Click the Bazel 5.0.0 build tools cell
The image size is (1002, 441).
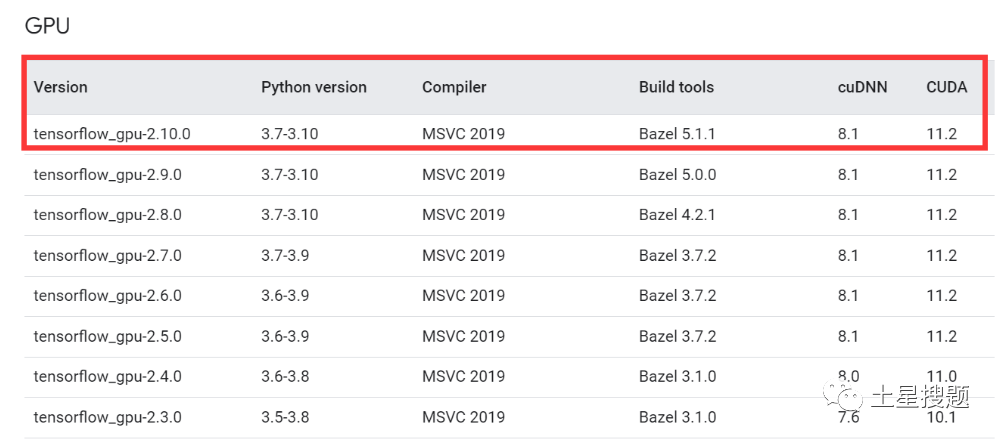(x=677, y=174)
